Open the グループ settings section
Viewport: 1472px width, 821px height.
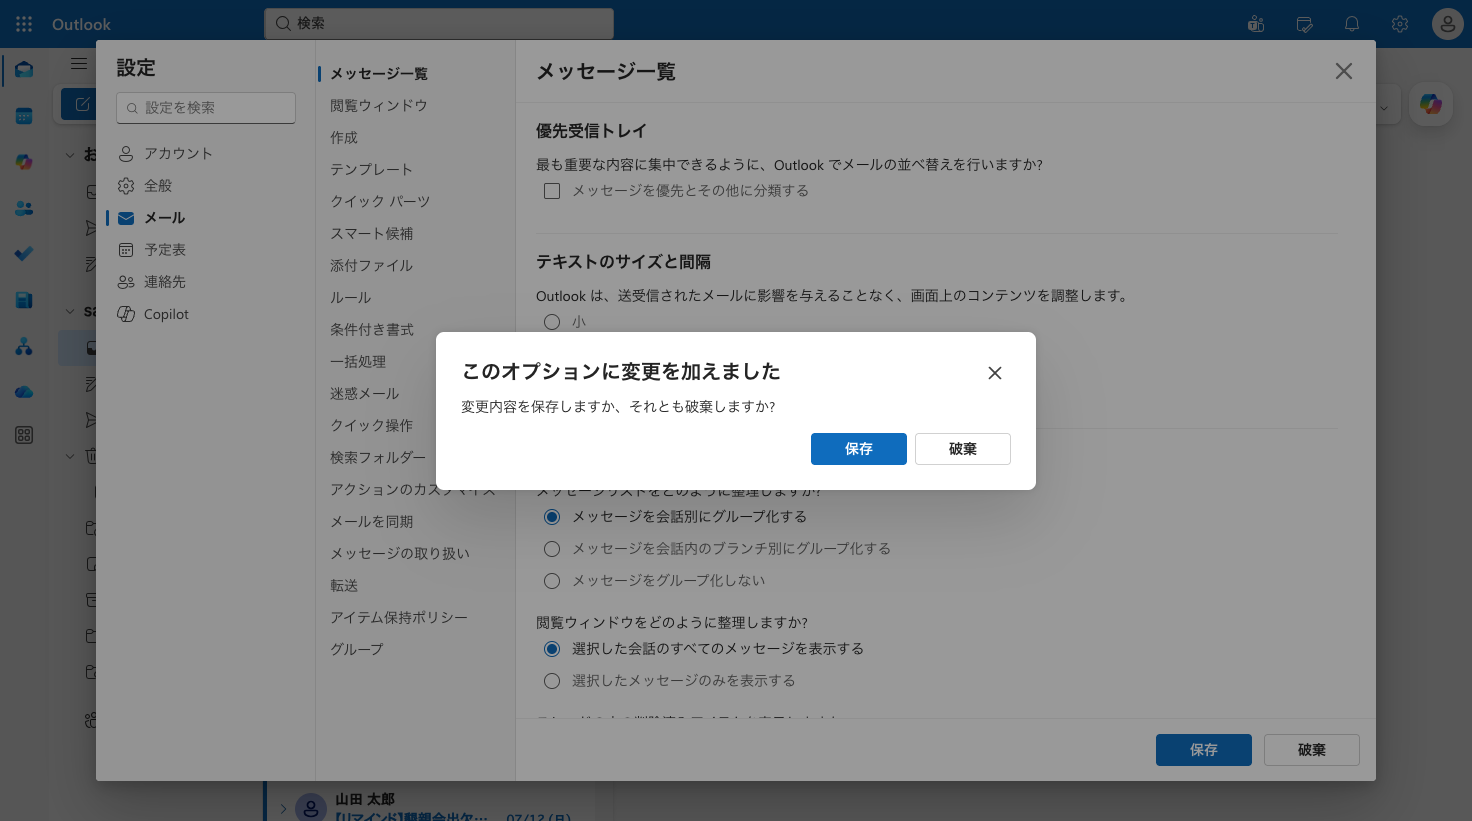point(357,650)
